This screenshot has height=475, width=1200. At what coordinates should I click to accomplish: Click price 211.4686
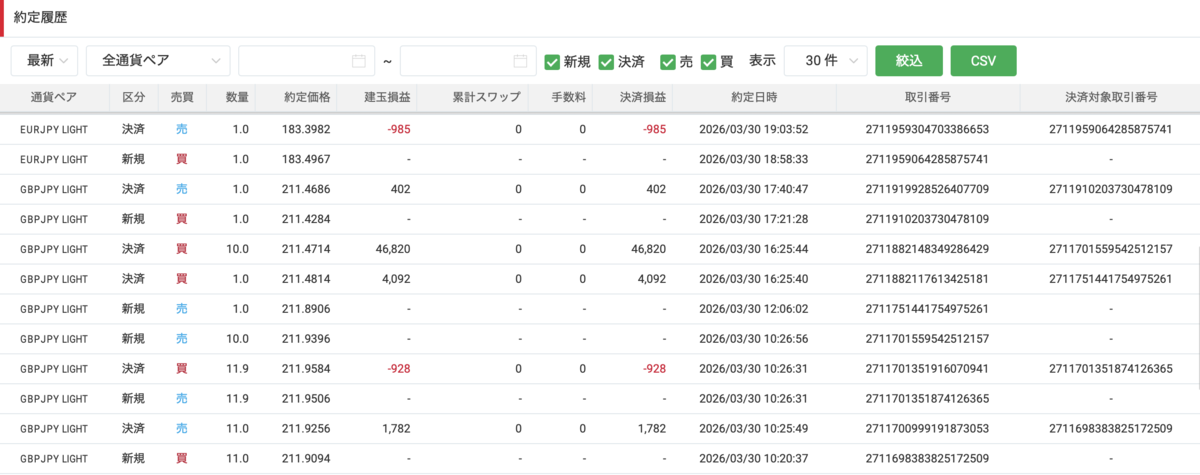(x=306, y=189)
